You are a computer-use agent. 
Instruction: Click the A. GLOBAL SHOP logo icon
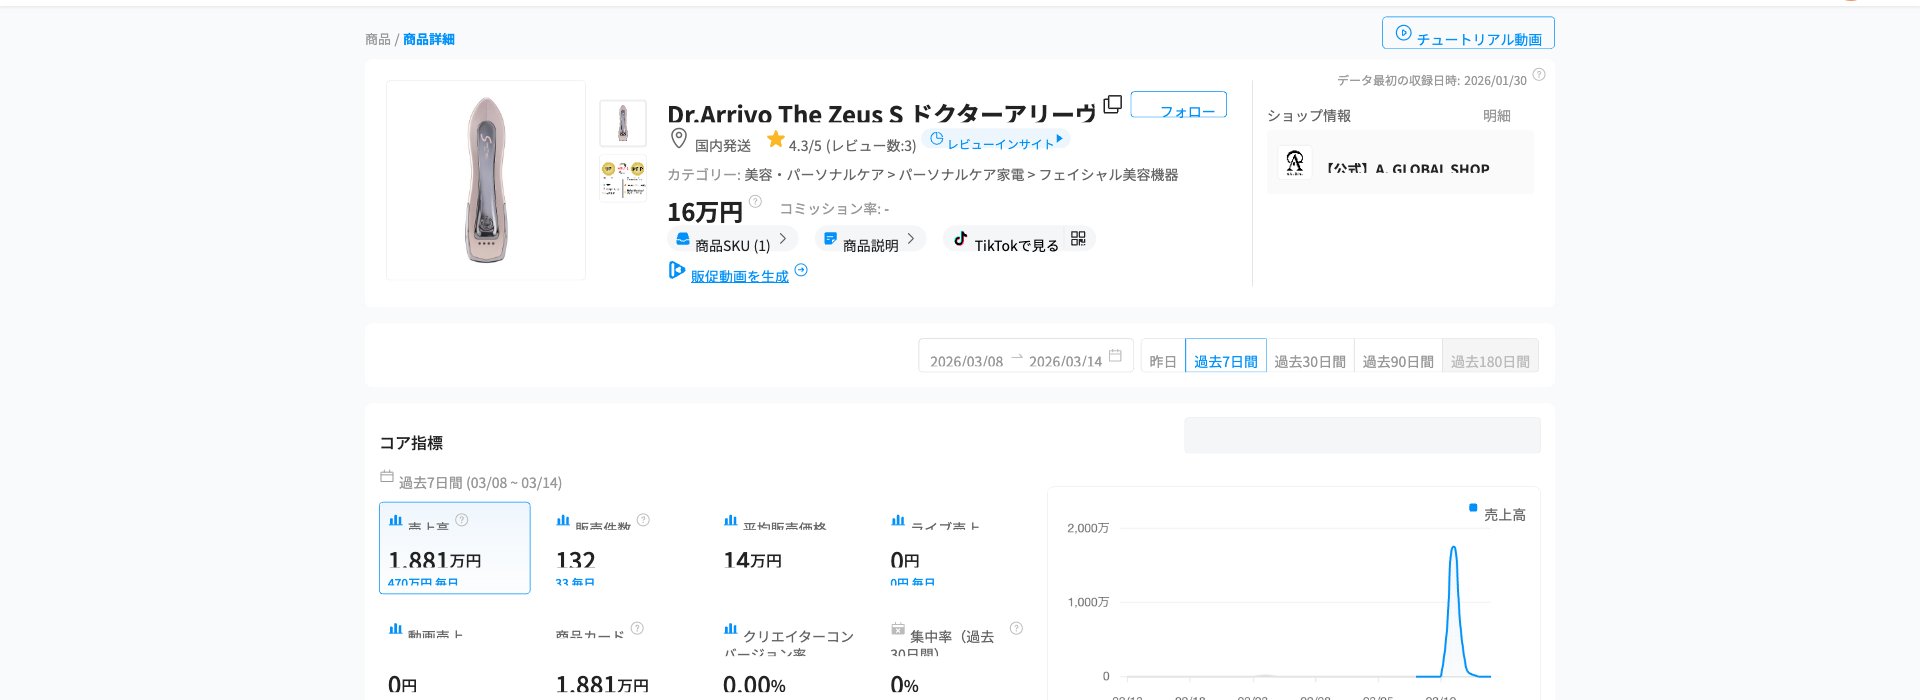1295,162
